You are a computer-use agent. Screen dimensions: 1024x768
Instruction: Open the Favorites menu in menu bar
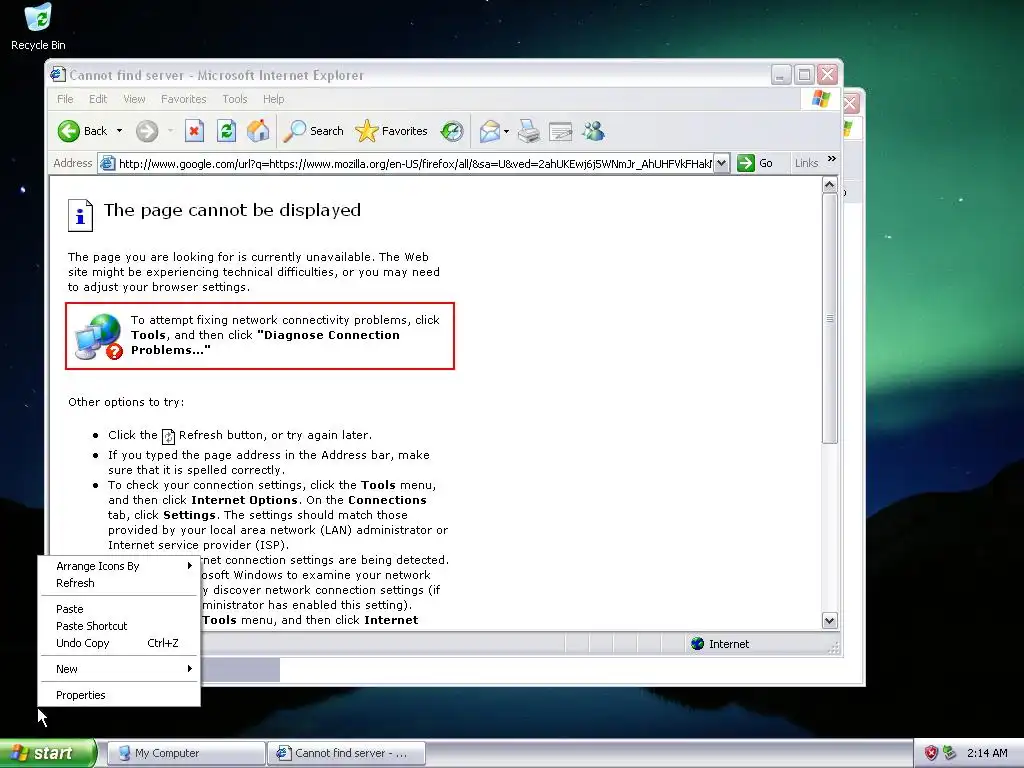coord(184,99)
